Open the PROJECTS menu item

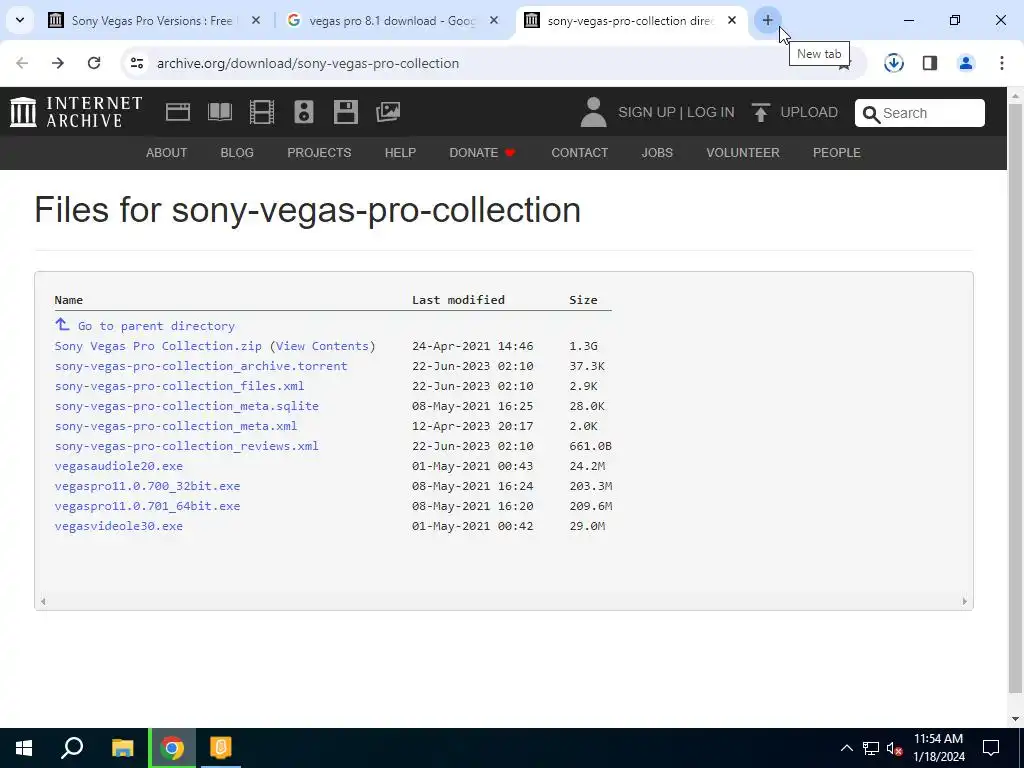[319, 153]
